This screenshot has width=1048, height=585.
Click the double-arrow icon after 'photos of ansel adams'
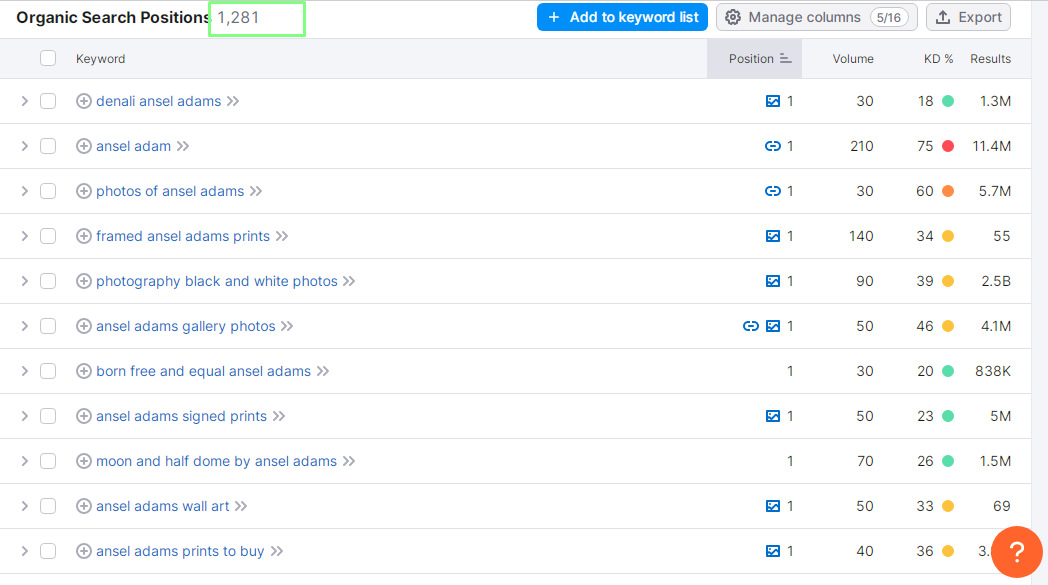(256, 191)
